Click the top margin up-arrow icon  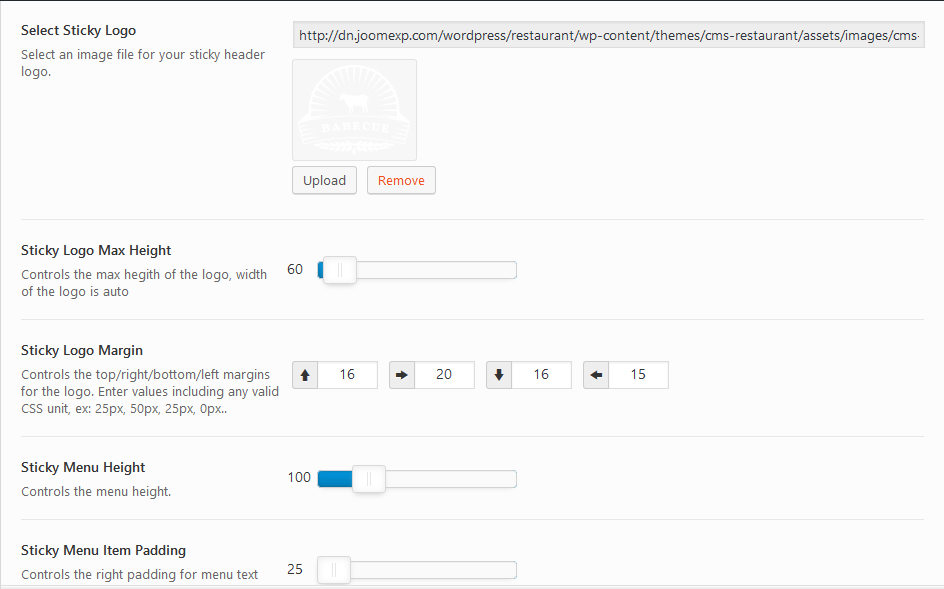[x=305, y=375]
